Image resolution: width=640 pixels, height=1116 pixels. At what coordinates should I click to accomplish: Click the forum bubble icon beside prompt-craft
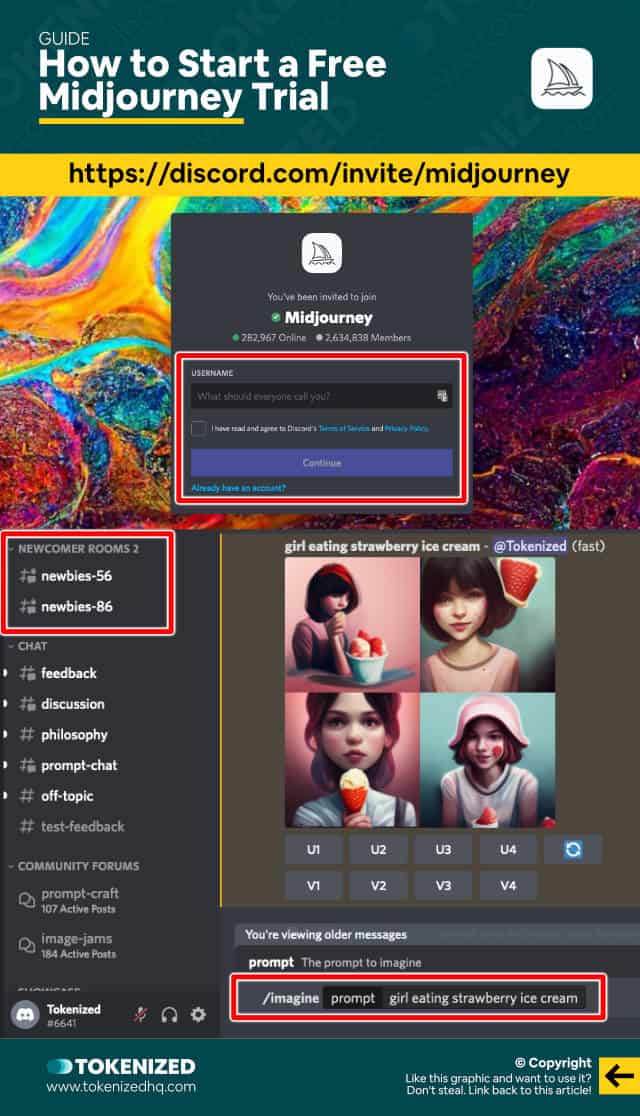pyautogui.click(x=26, y=900)
